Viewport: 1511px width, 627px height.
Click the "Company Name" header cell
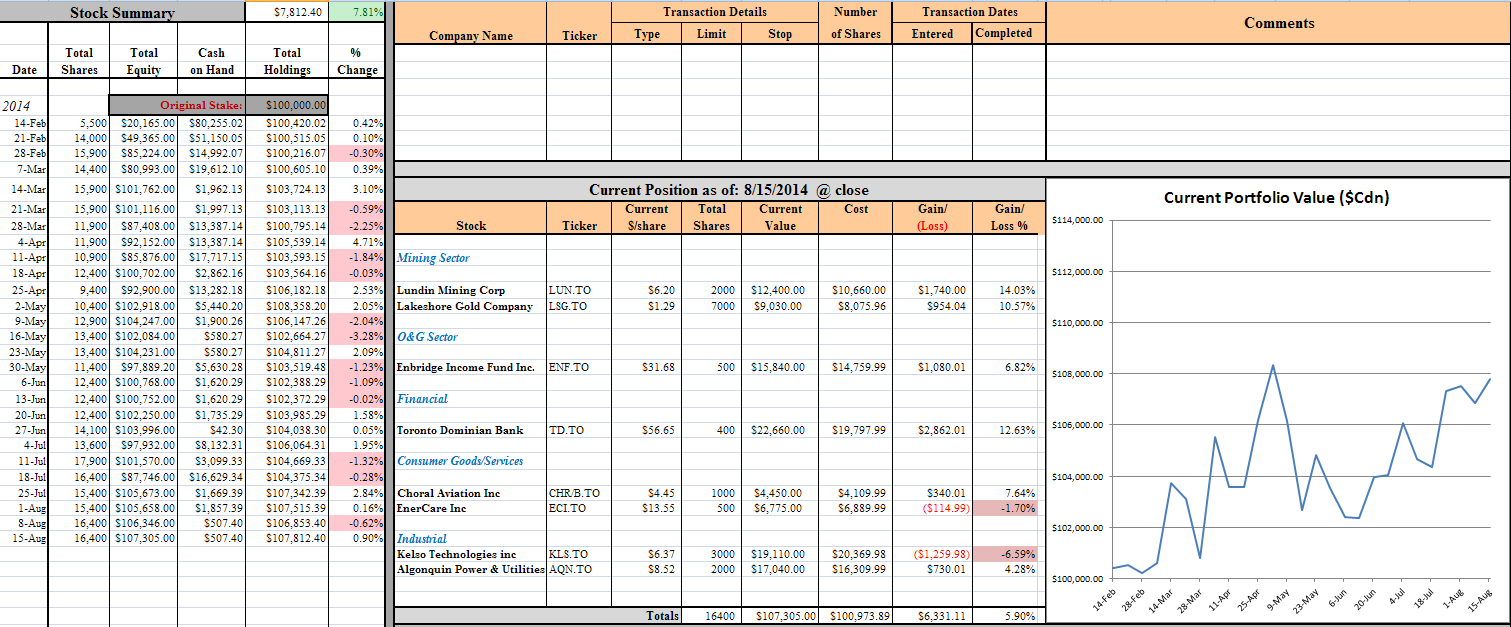(471, 36)
